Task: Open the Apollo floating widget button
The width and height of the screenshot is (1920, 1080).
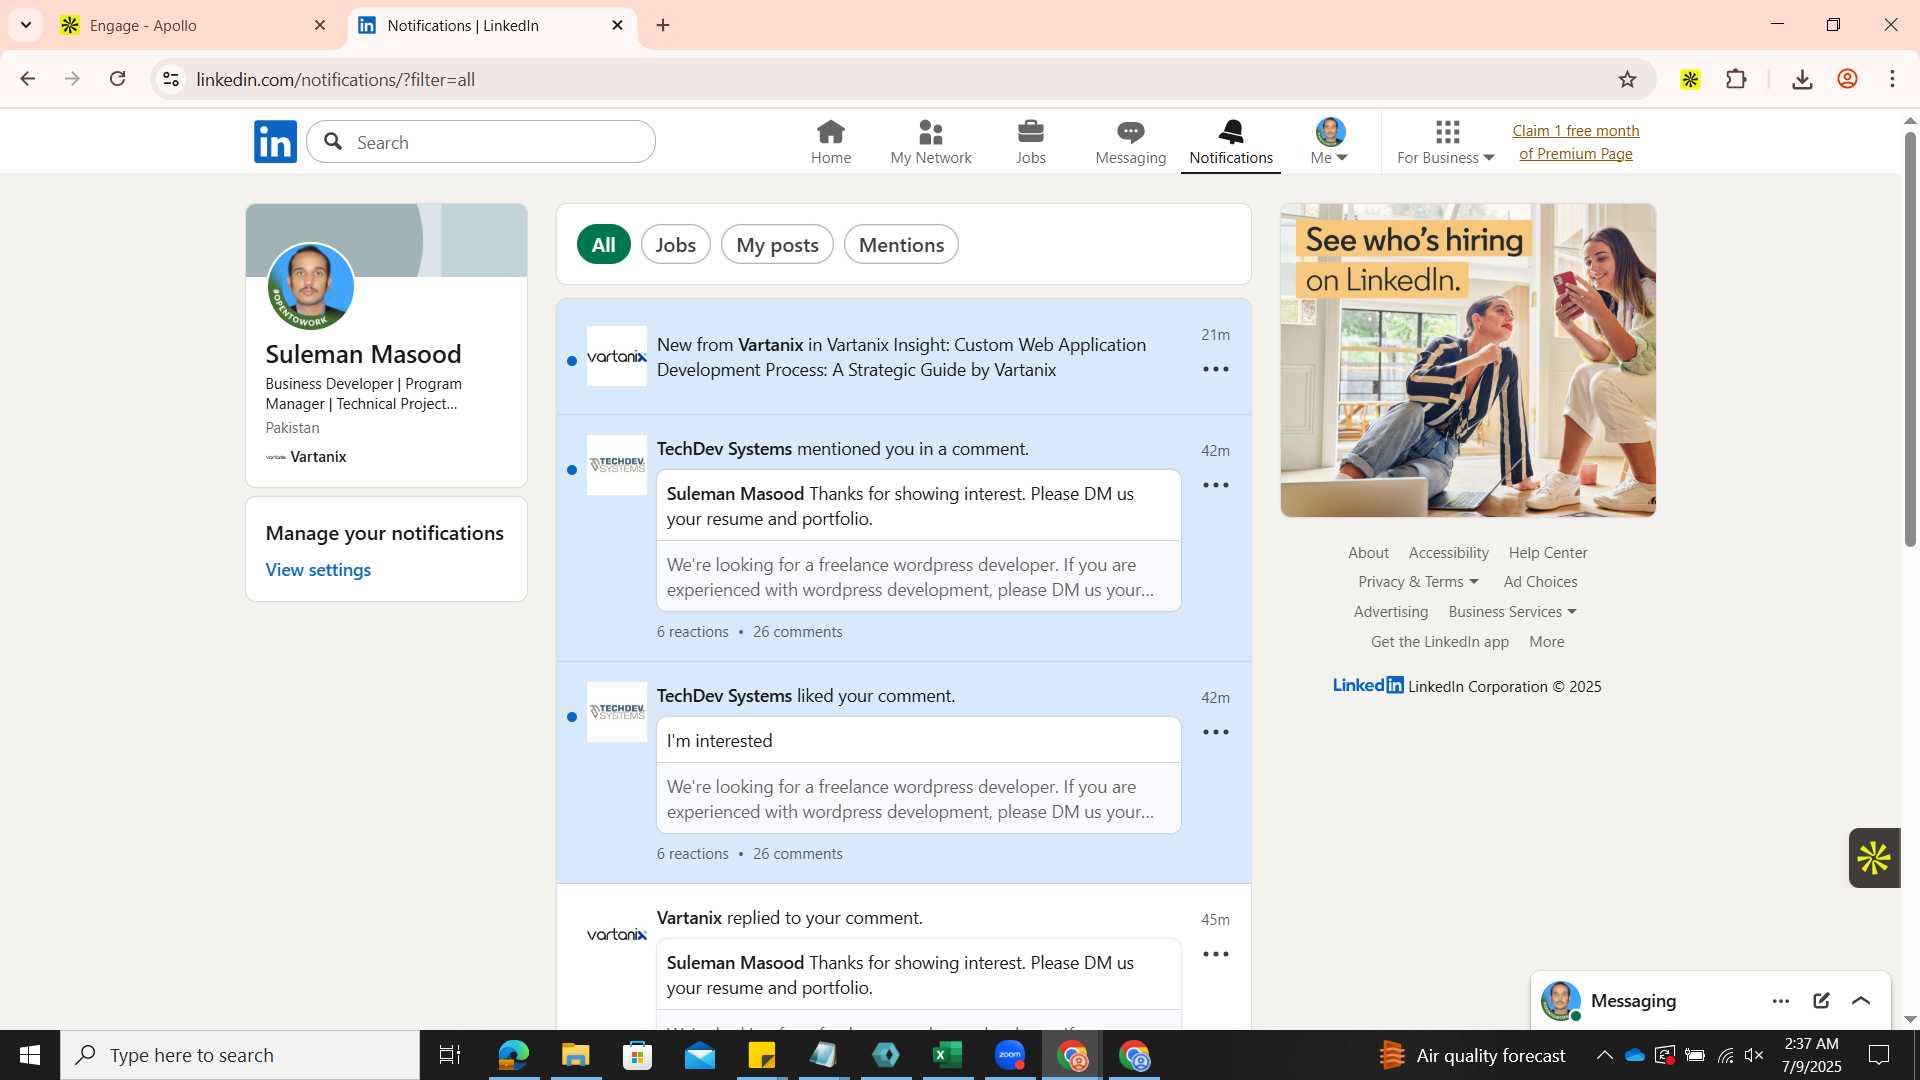Action: 1874,858
